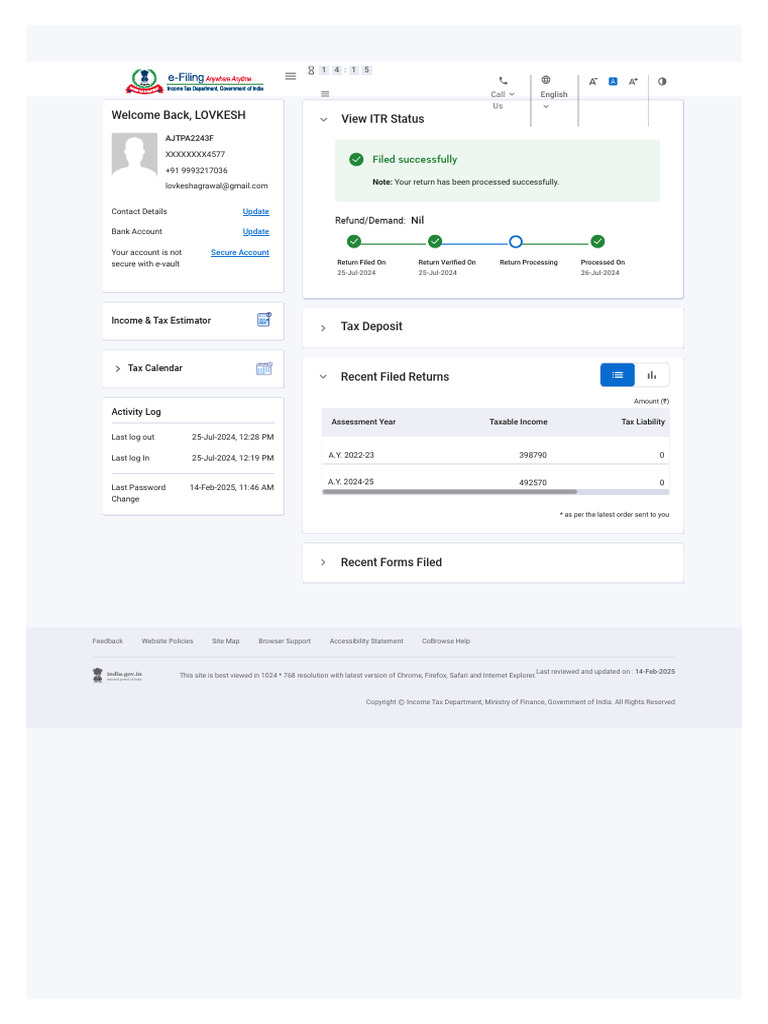
Task: Toggle high contrast mode icon
Action: pos(662,82)
